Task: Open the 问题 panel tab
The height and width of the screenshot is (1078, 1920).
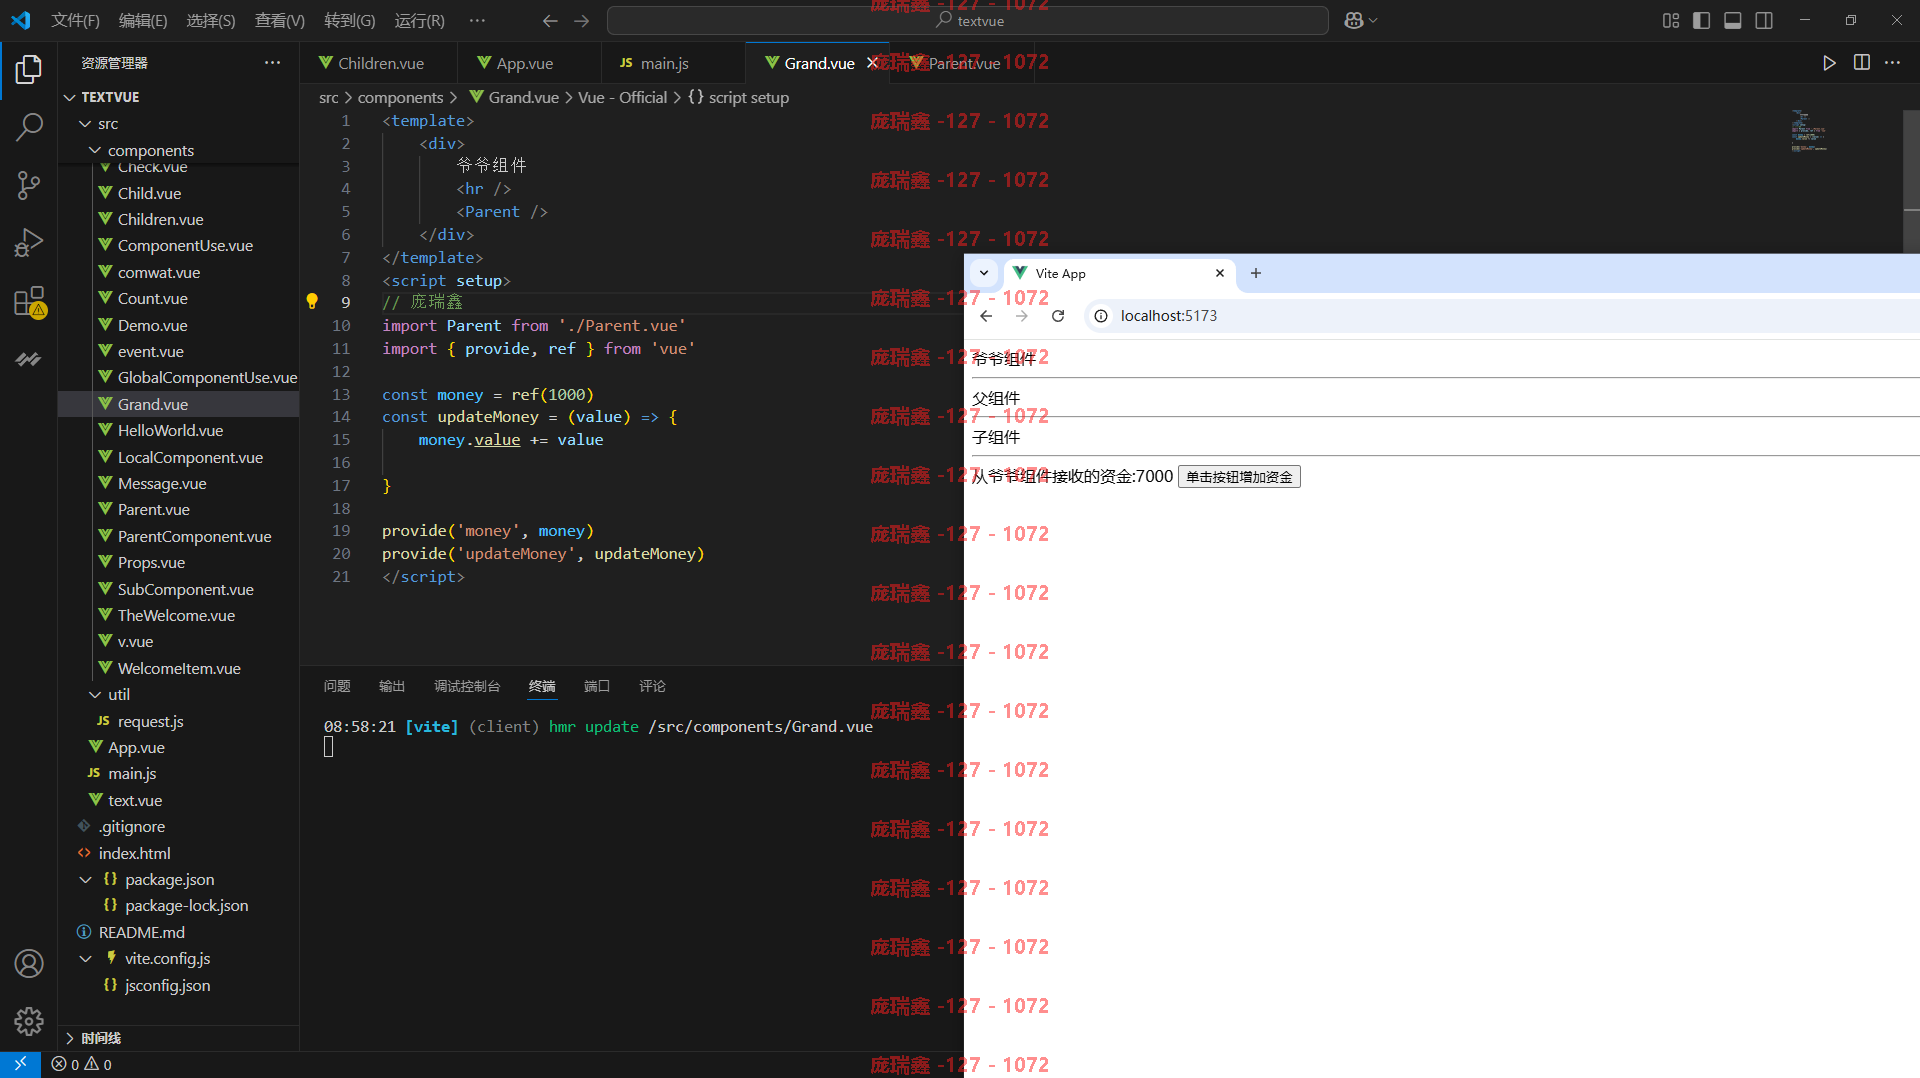Action: pyautogui.click(x=337, y=686)
